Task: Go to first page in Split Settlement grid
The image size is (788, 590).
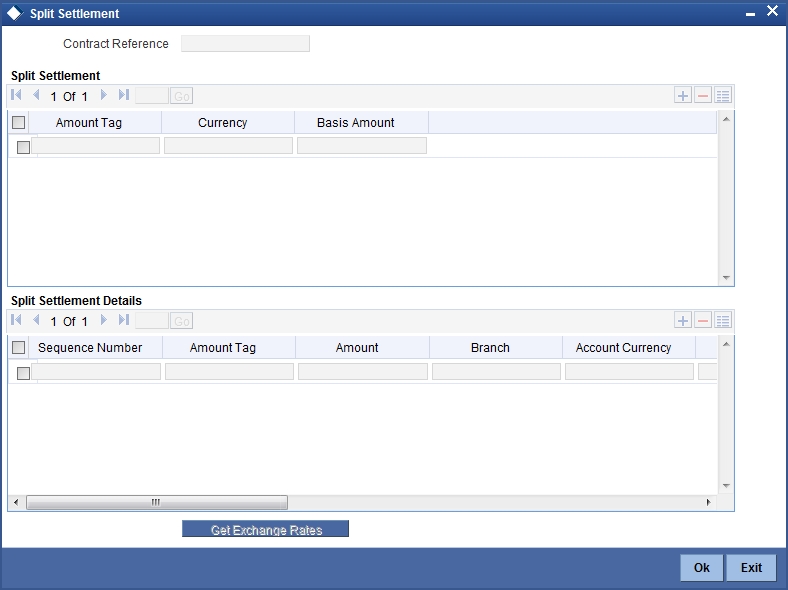Action: pos(16,95)
